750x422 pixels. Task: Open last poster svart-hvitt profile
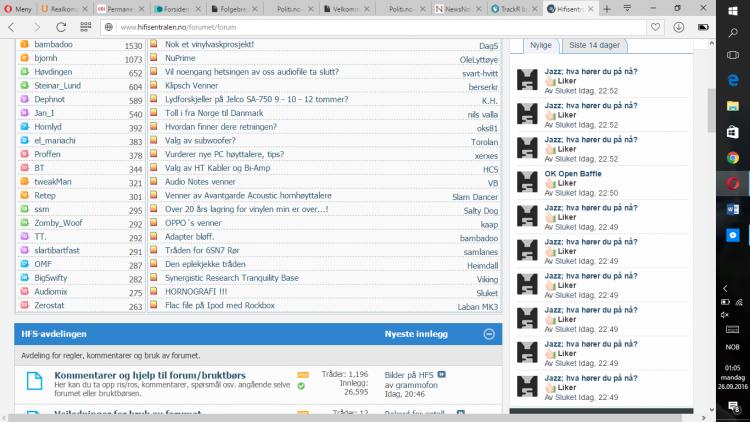pos(480,73)
